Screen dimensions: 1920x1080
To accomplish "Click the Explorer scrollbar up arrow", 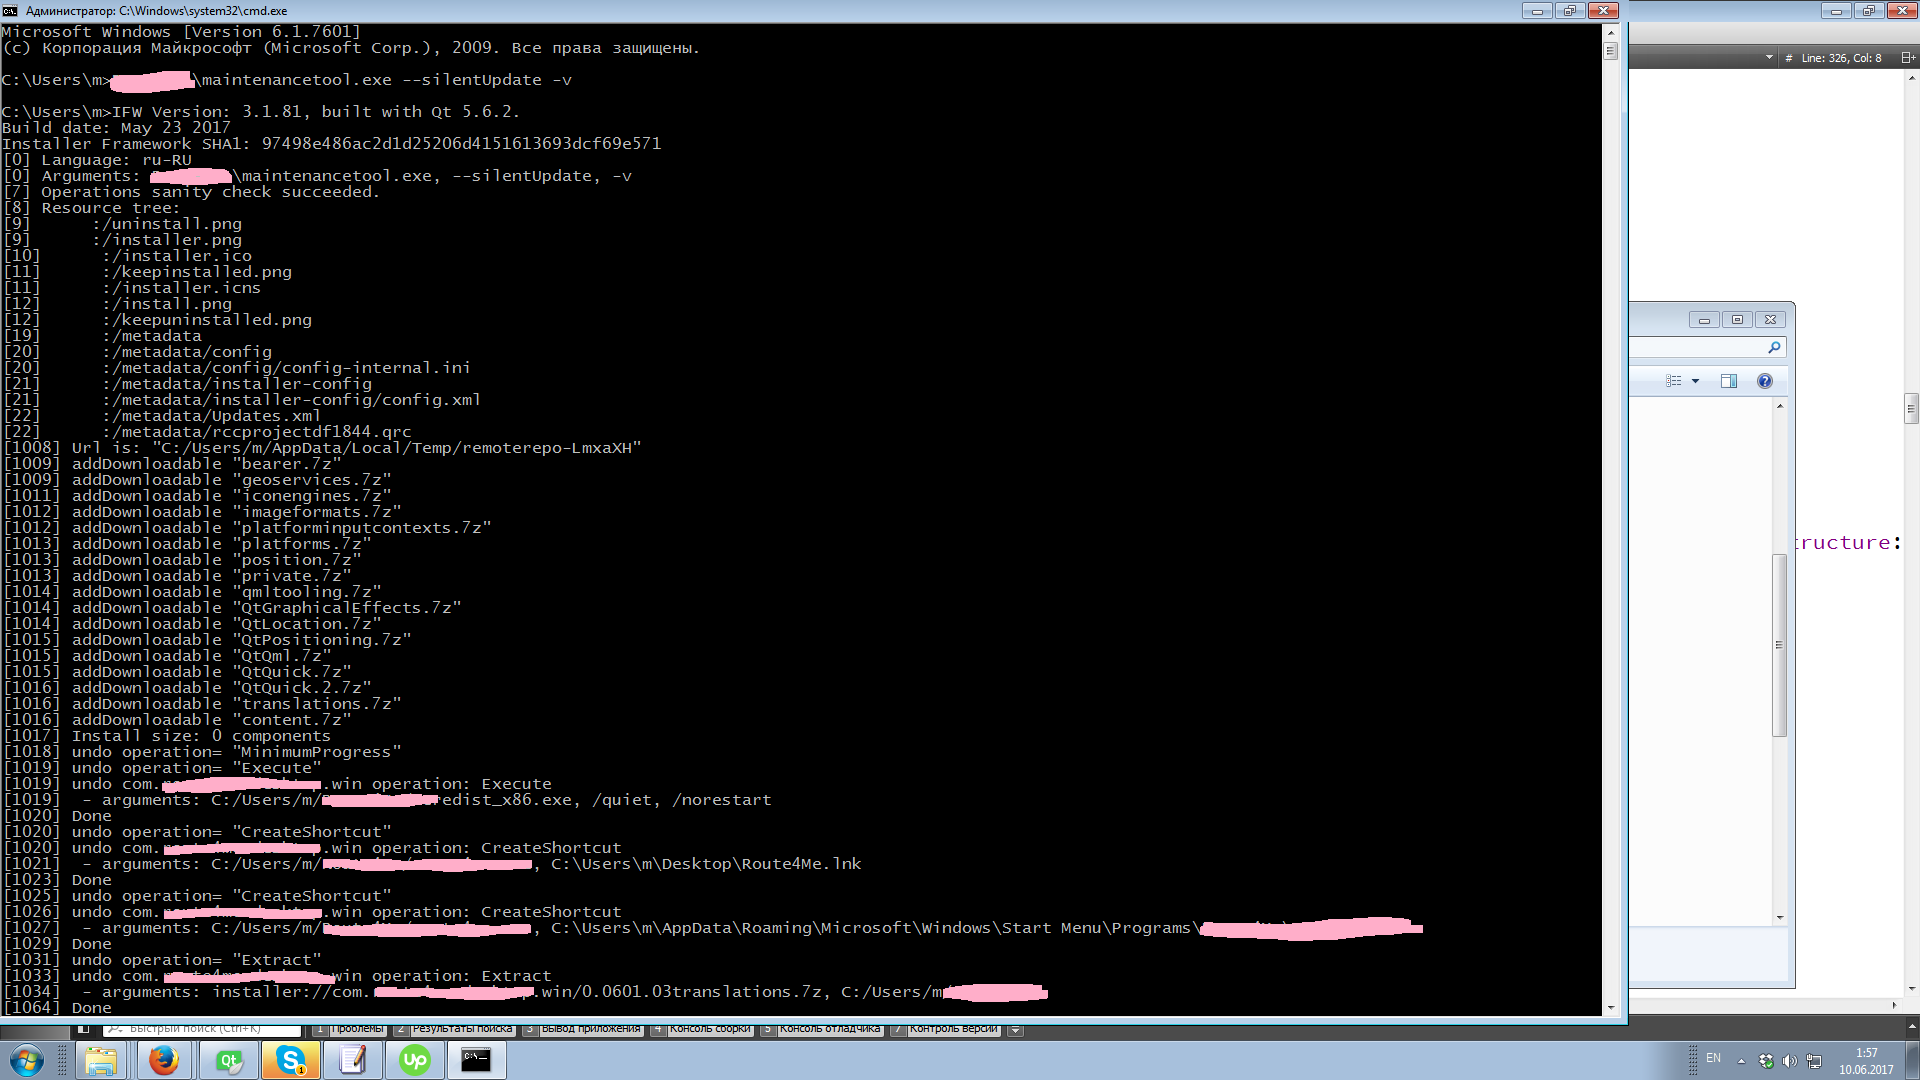I will (x=1780, y=406).
